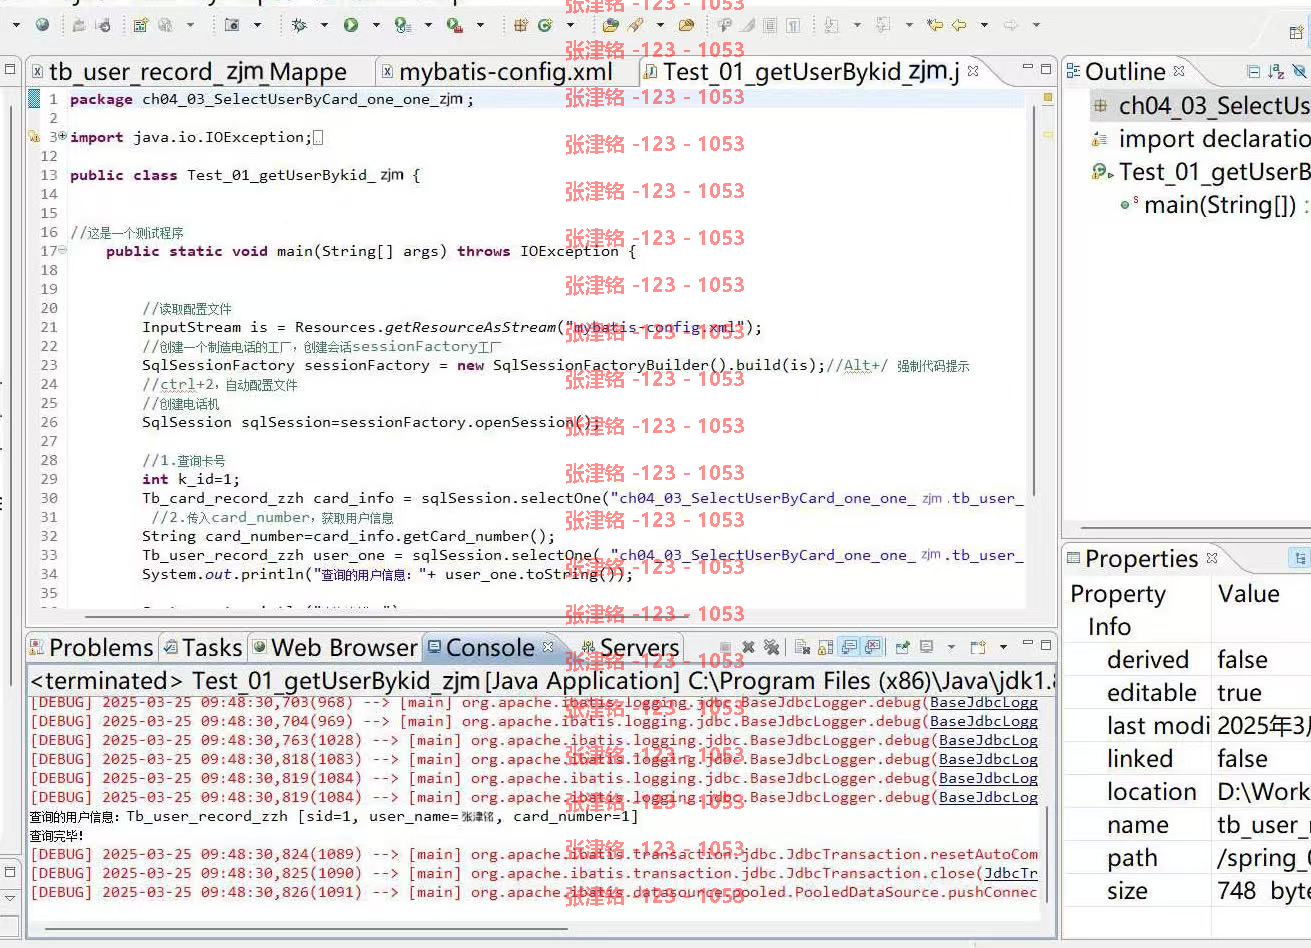Image resolution: width=1311 pixels, height=948 pixels.
Task: Click the Run with coverage icon
Action: (402, 25)
